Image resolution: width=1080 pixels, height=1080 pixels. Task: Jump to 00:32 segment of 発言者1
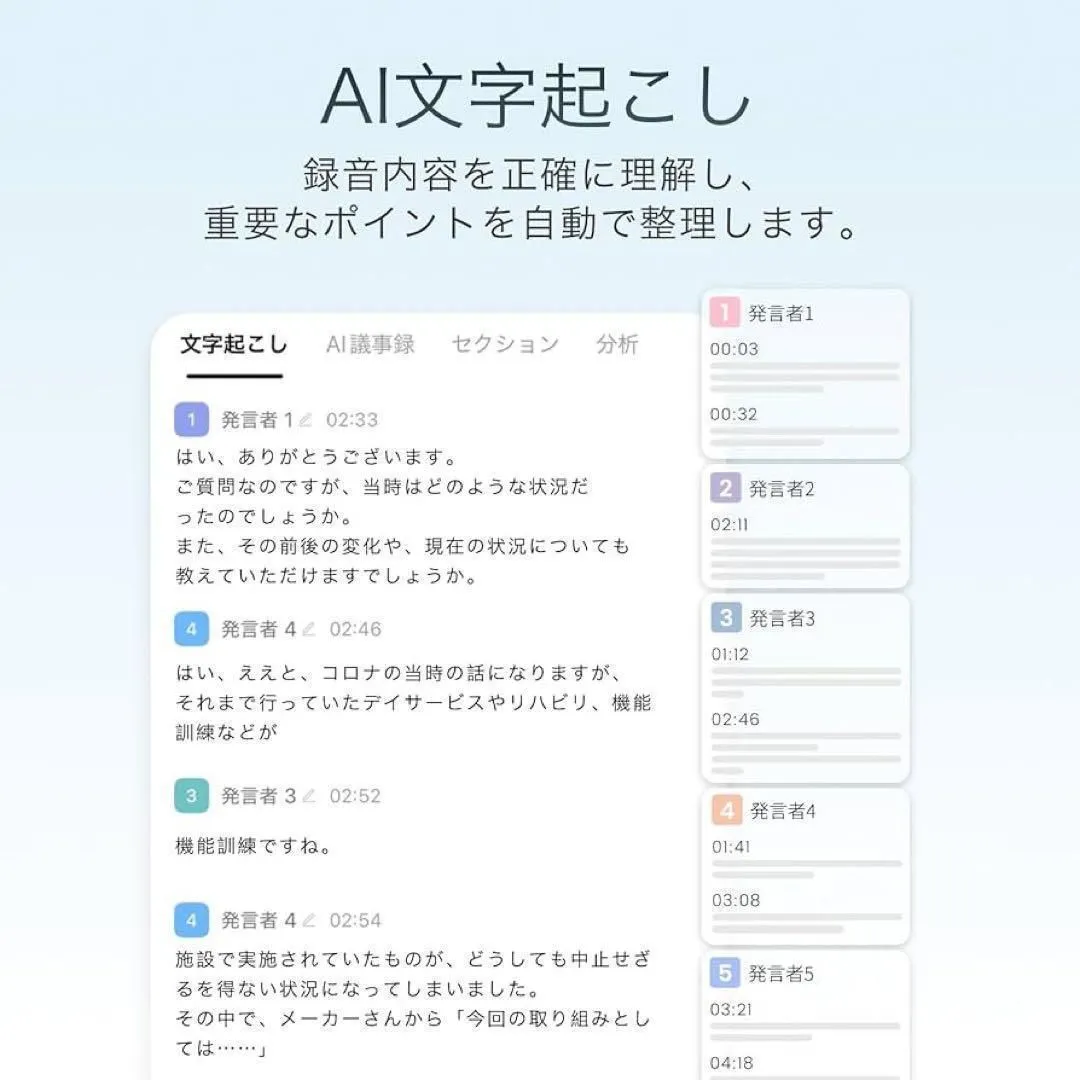pos(734,414)
